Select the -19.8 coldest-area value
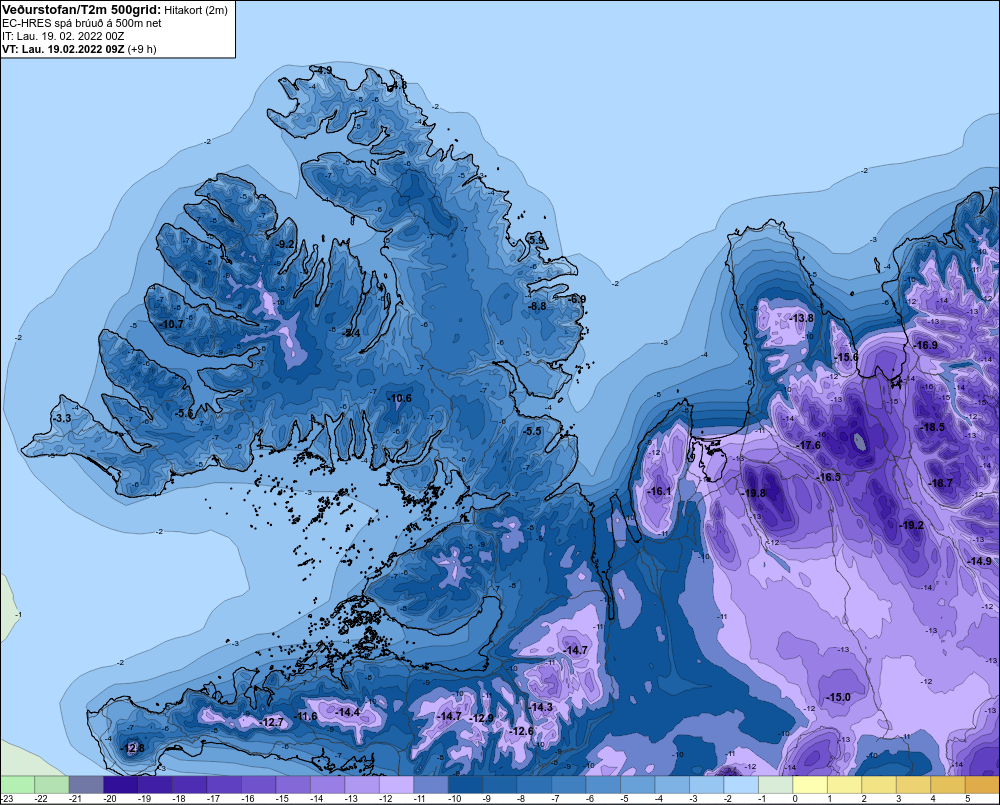Screen dimensions: 1000x805 pyautogui.click(x=753, y=493)
